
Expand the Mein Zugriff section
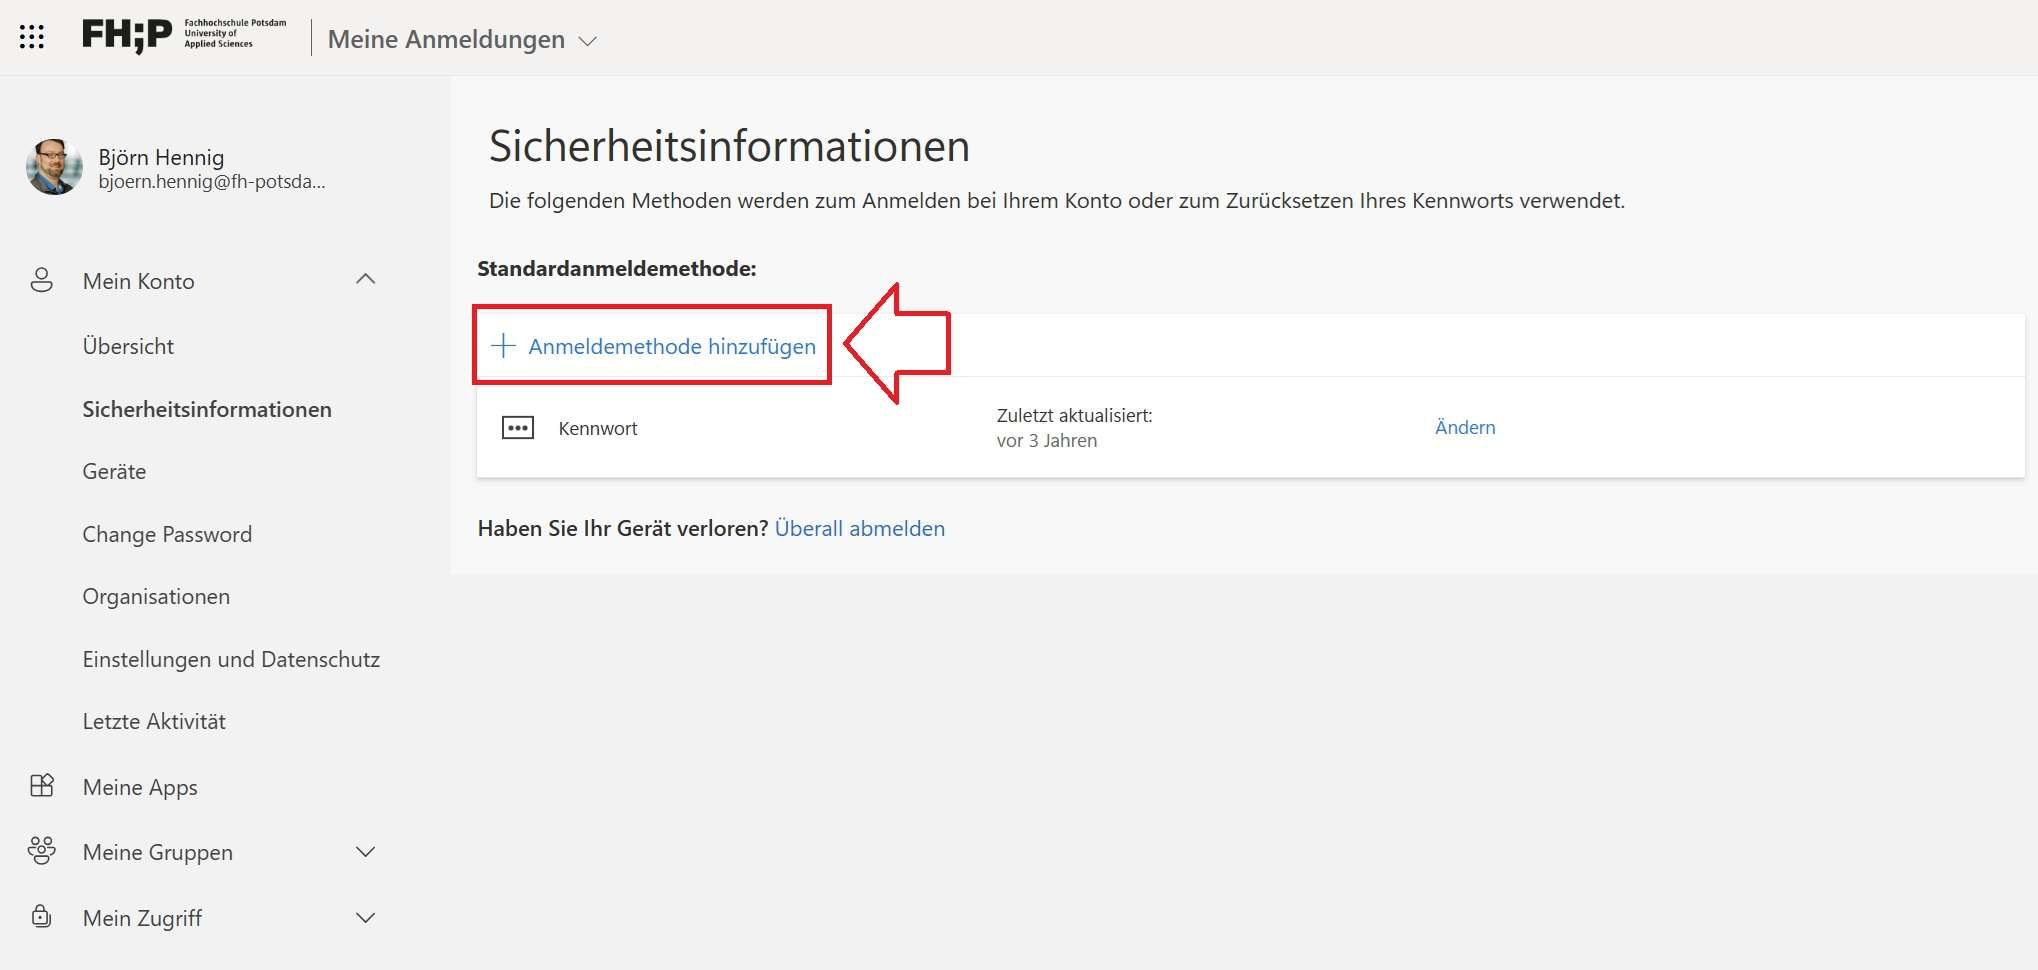[x=366, y=917]
